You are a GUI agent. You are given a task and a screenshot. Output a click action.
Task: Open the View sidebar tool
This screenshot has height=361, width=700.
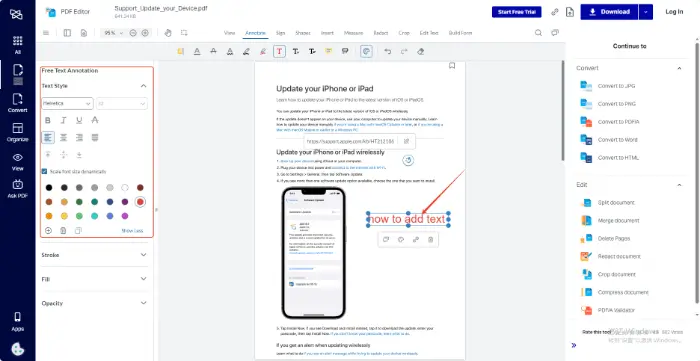[17, 162]
